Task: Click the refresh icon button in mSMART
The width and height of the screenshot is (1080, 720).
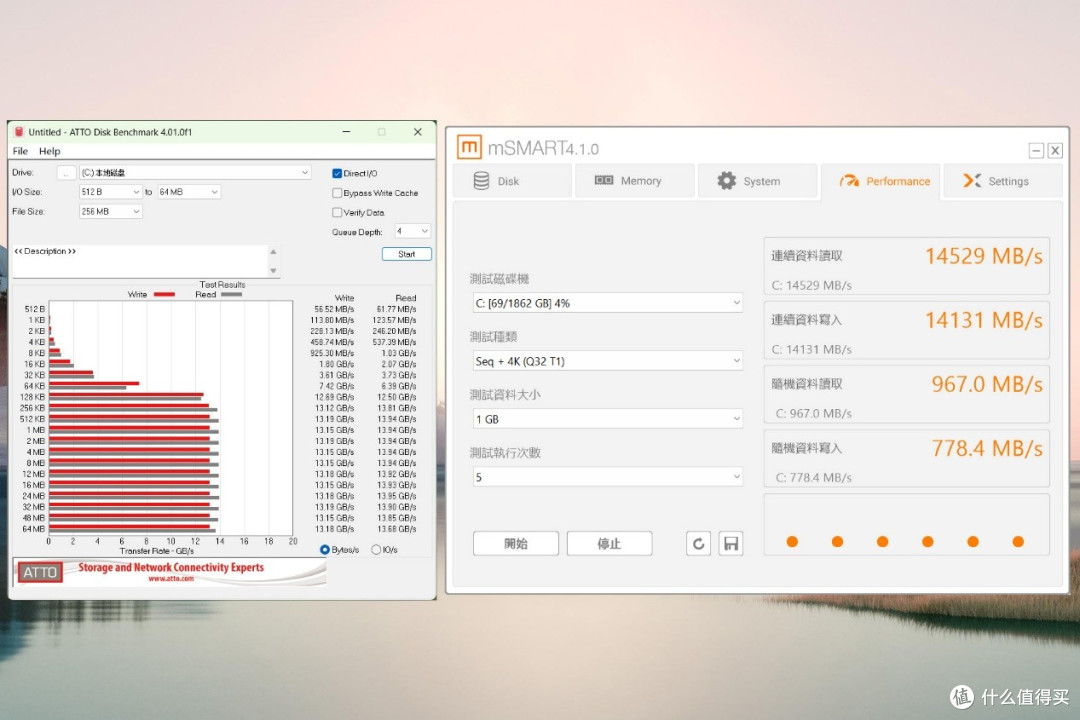Action: [x=698, y=544]
